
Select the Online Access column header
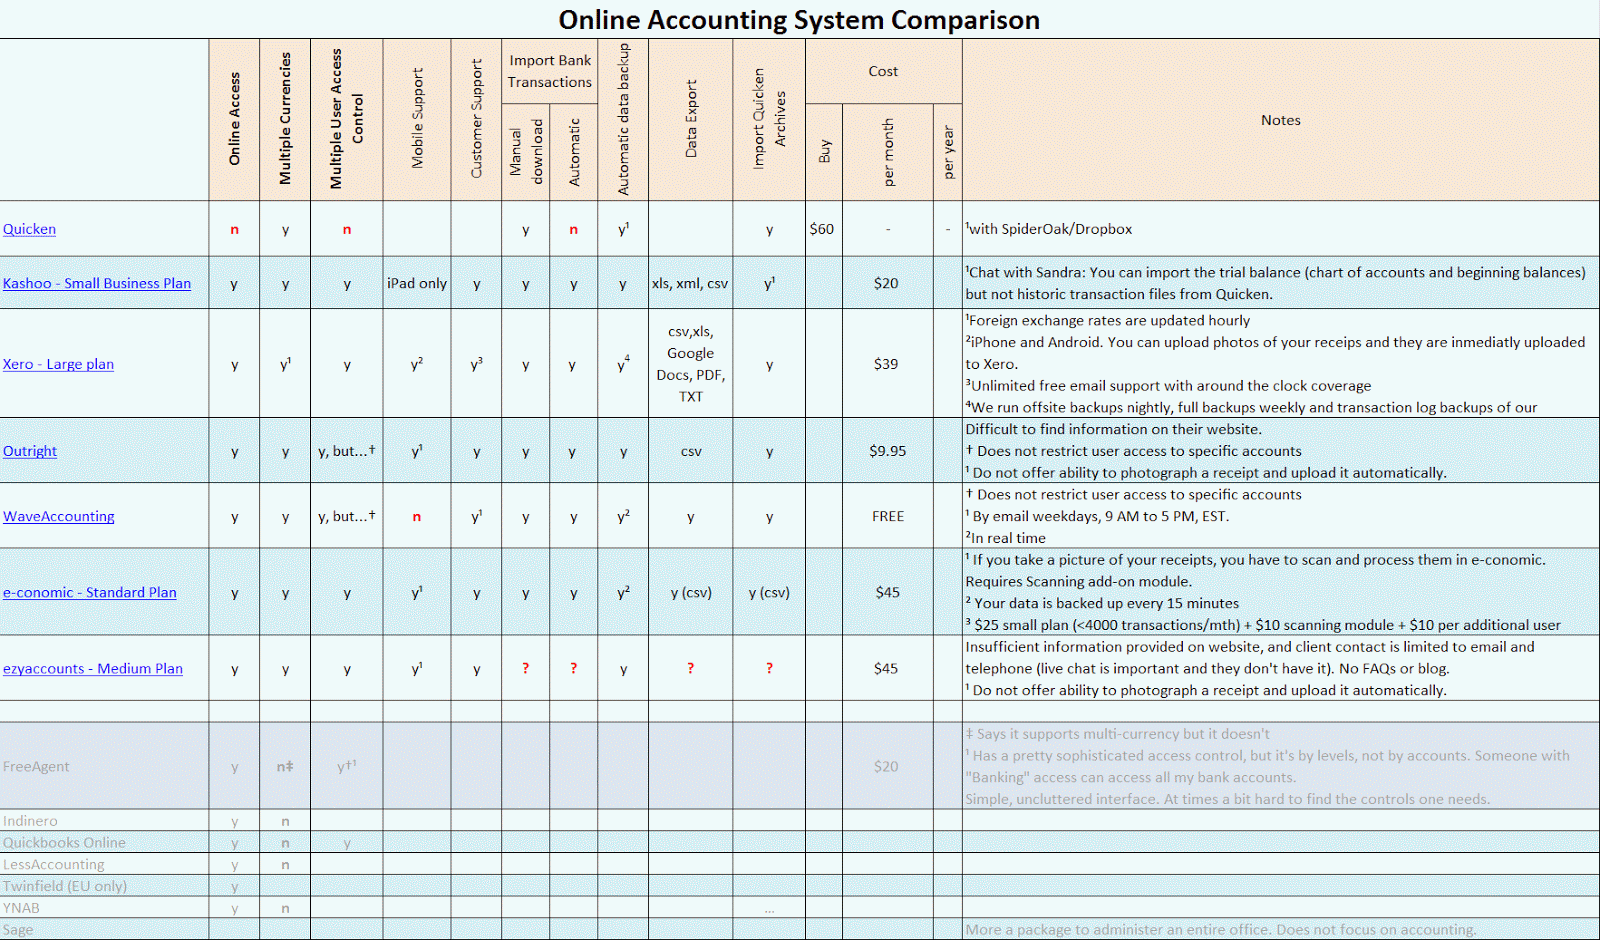coord(235,119)
